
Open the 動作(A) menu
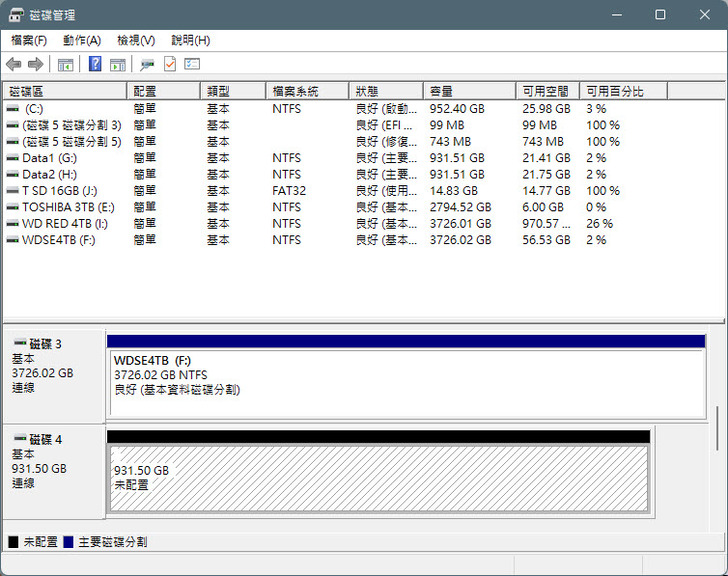[x=82, y=40]
